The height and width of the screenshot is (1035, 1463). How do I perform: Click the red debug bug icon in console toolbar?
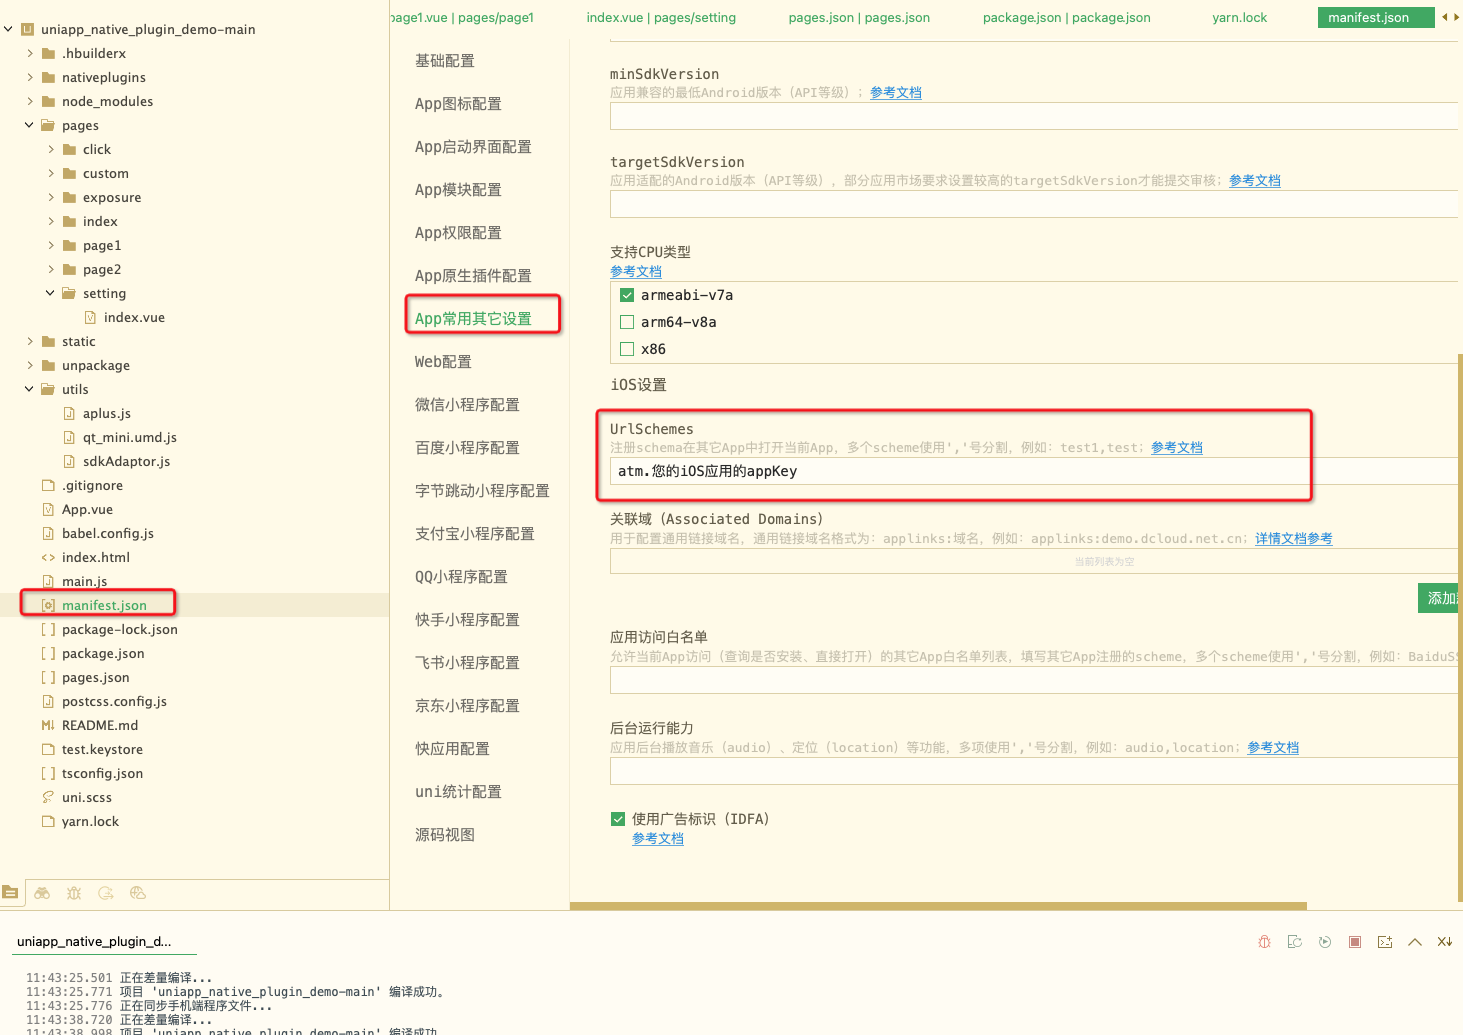point(1265,942)
